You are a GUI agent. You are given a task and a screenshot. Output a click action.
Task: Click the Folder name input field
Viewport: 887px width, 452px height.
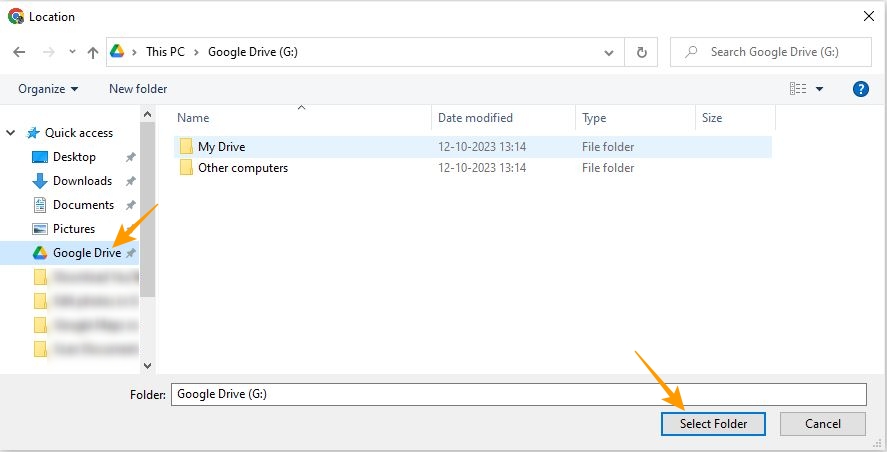point(519,394)
